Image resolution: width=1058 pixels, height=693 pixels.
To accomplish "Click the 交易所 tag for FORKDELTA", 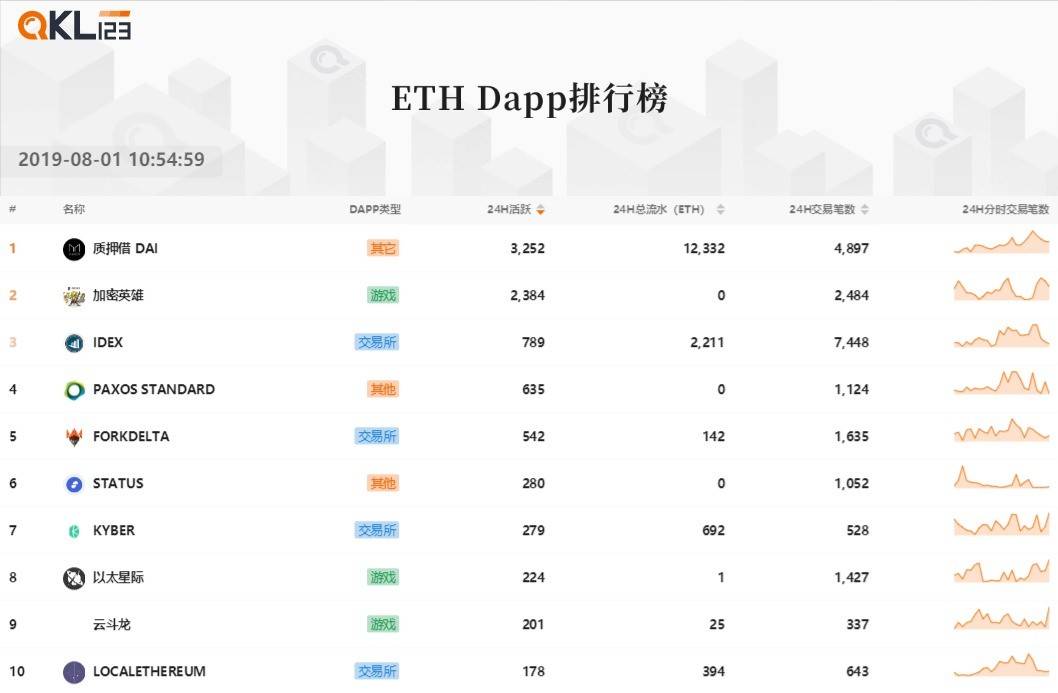I will tap(377, 437).
